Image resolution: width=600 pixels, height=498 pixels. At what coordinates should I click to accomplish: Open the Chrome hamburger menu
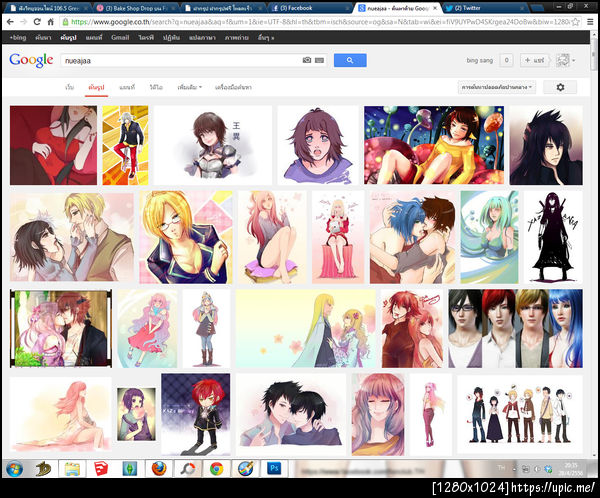(590, 22)
